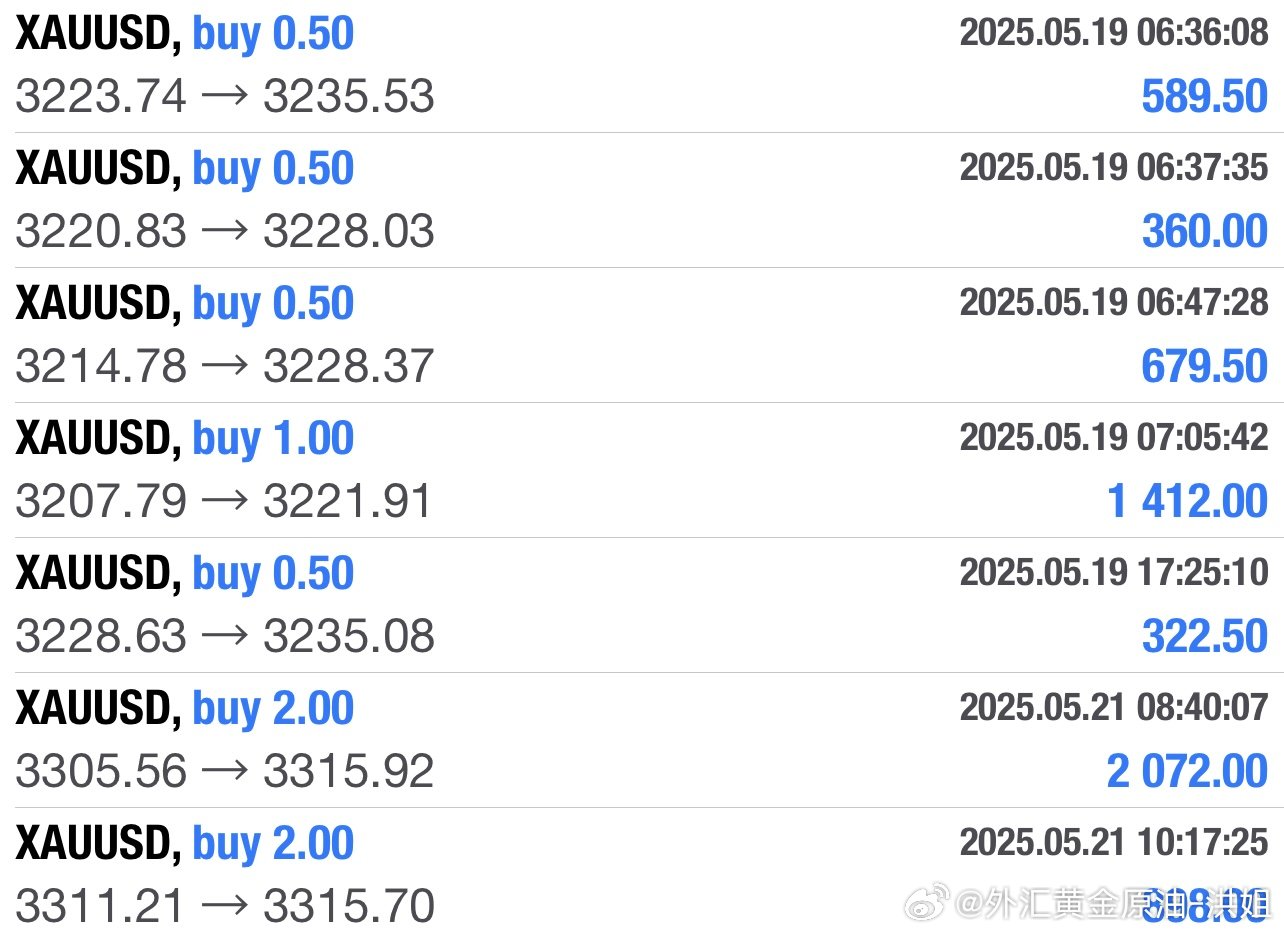Open the 679.50 profit trade row
Image resolution: width=1284 pixels, height=934 pixels.
tap(642, 335)
